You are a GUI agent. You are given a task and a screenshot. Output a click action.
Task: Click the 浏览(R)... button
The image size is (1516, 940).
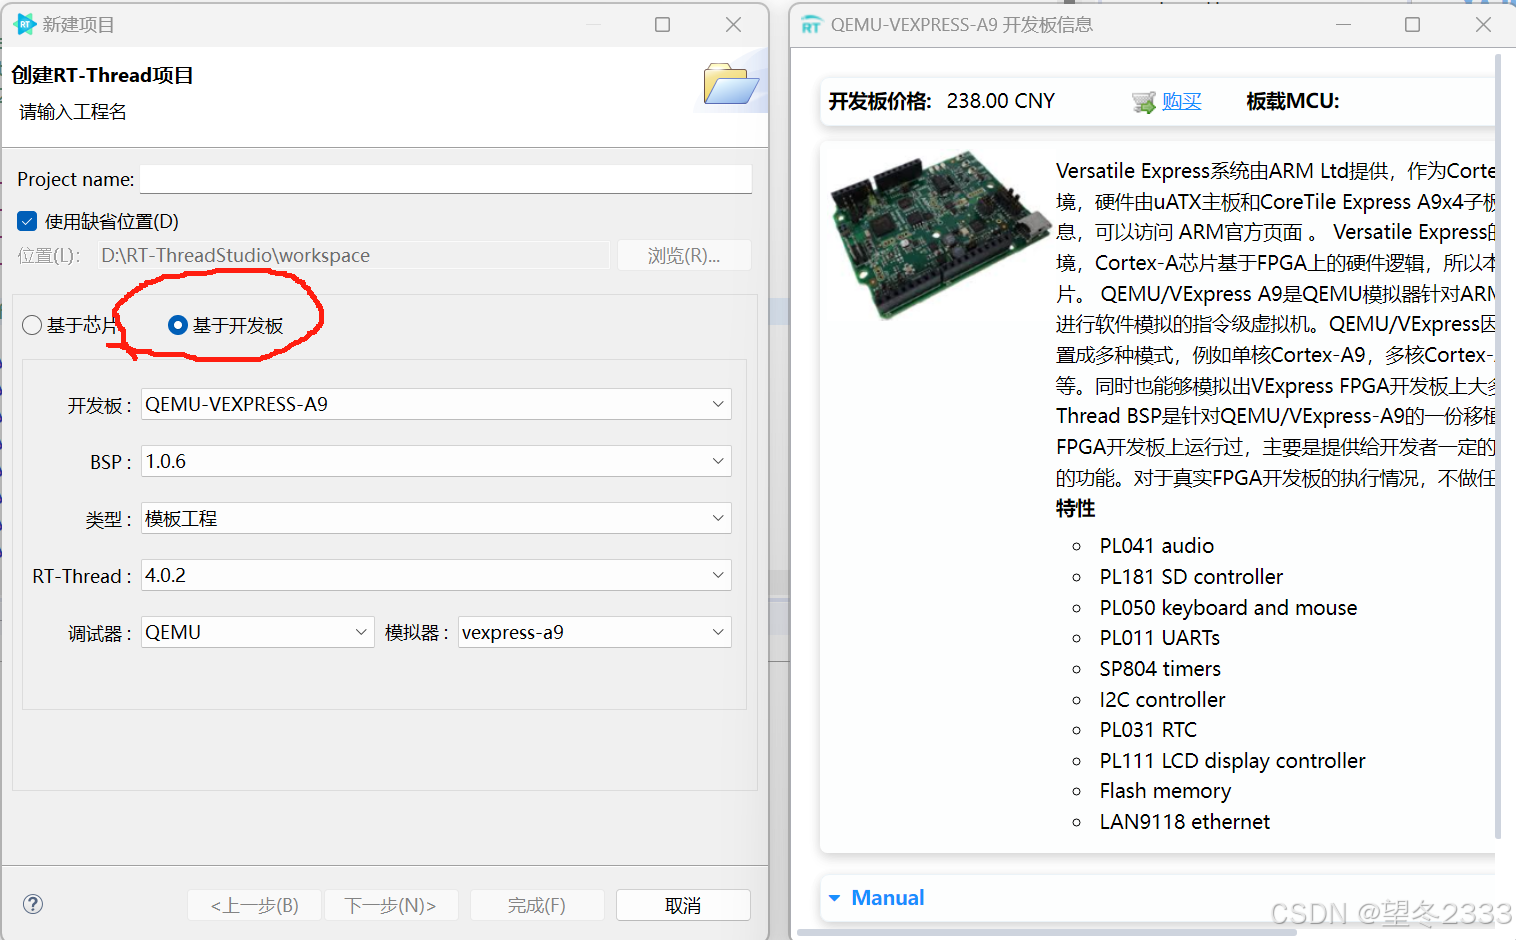684,255
